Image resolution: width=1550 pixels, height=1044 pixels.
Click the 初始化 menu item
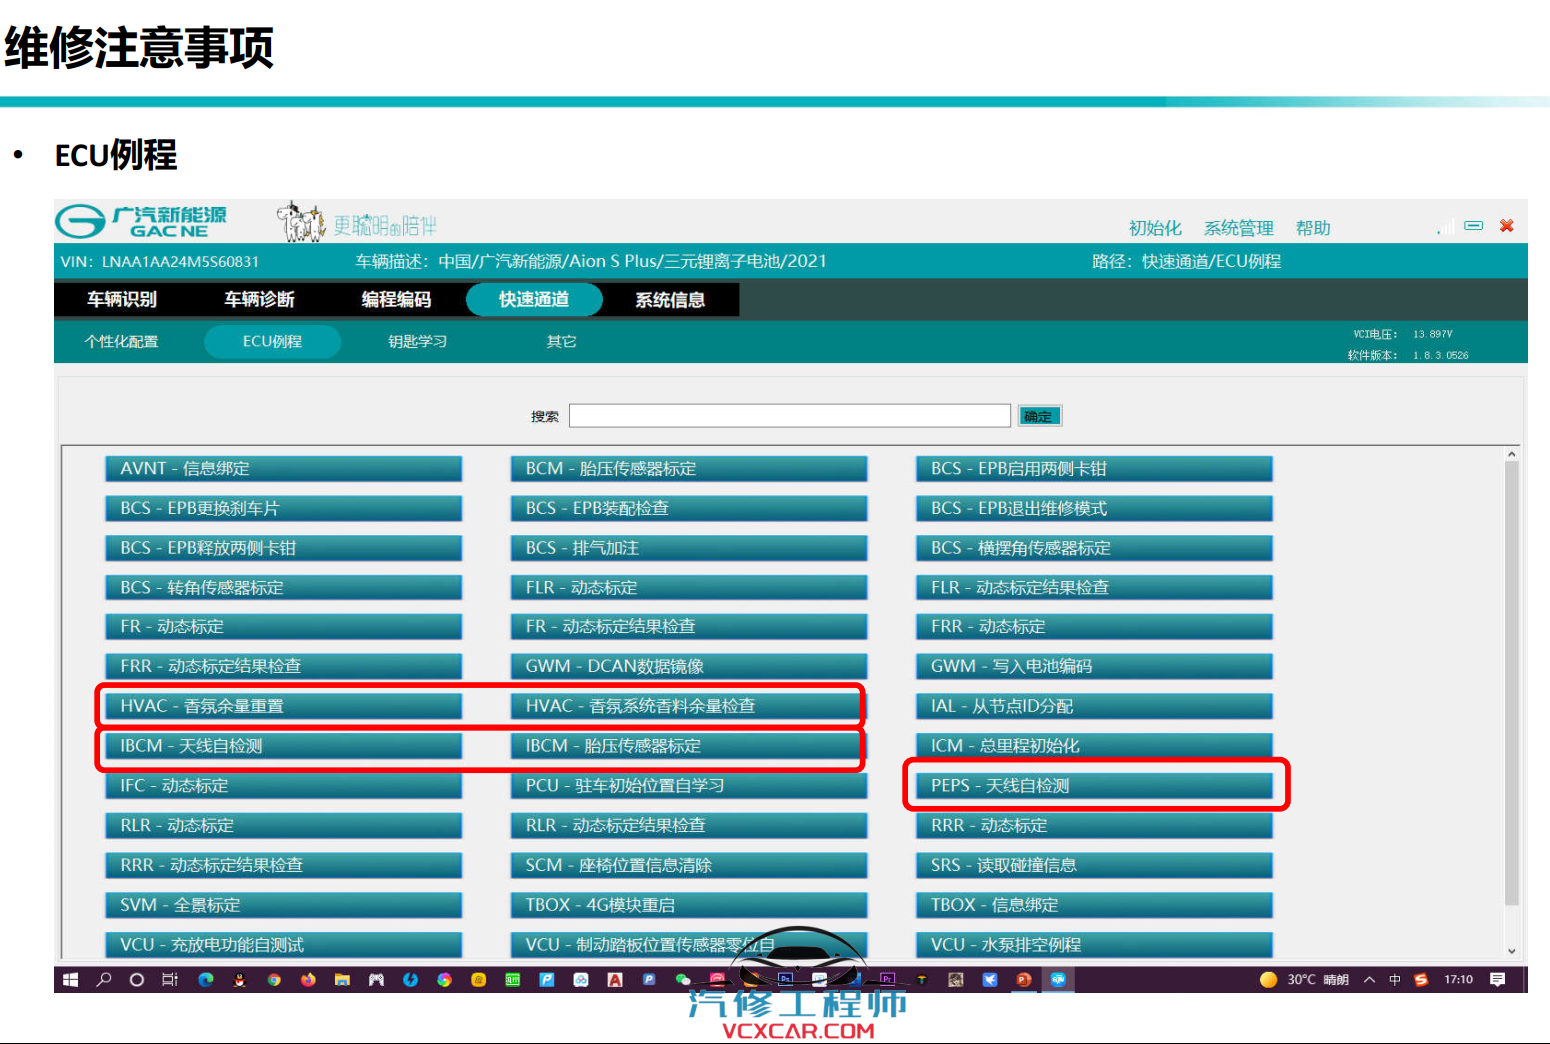tap(1155, 228)
